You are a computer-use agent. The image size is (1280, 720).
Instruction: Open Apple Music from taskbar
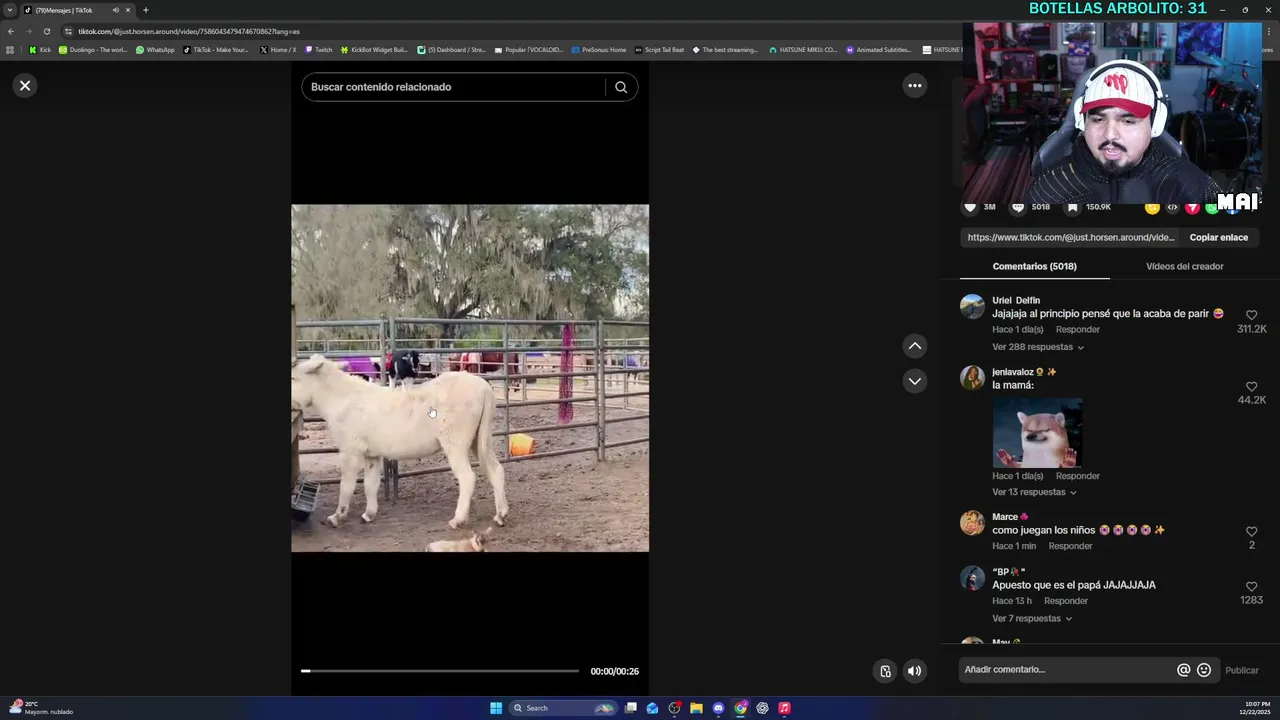(784, 708)
